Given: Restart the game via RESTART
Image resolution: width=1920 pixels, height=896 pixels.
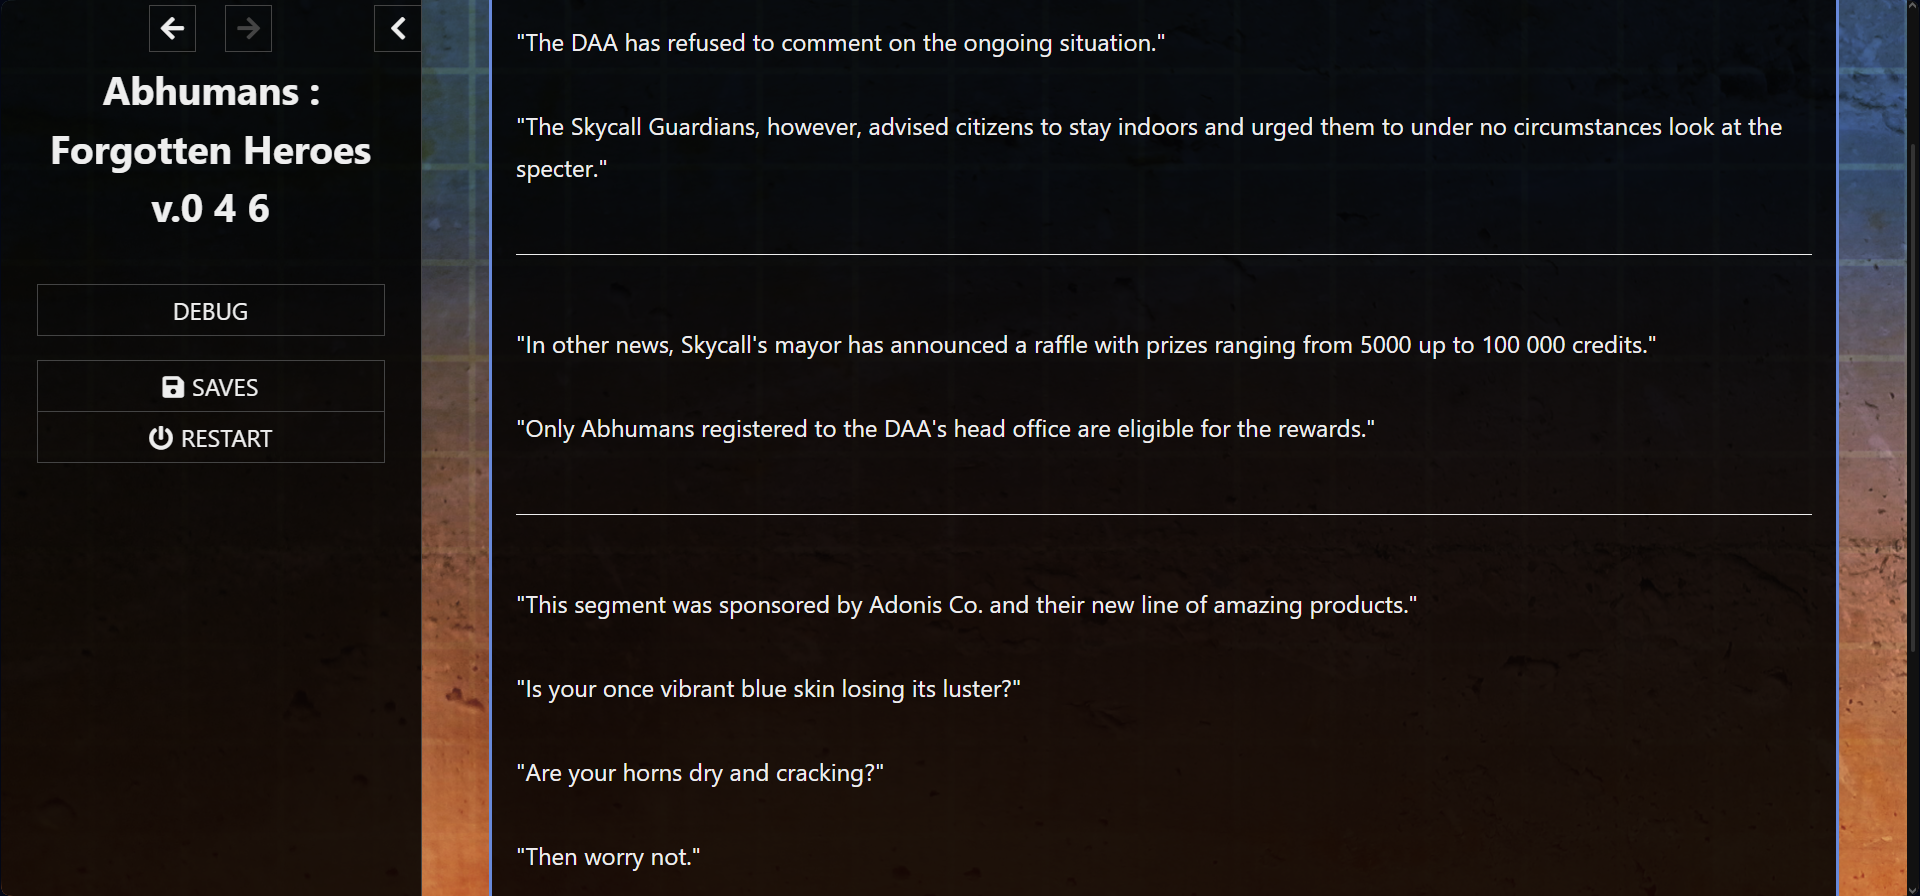Looking at the screenshot, I should click(211, 437).
